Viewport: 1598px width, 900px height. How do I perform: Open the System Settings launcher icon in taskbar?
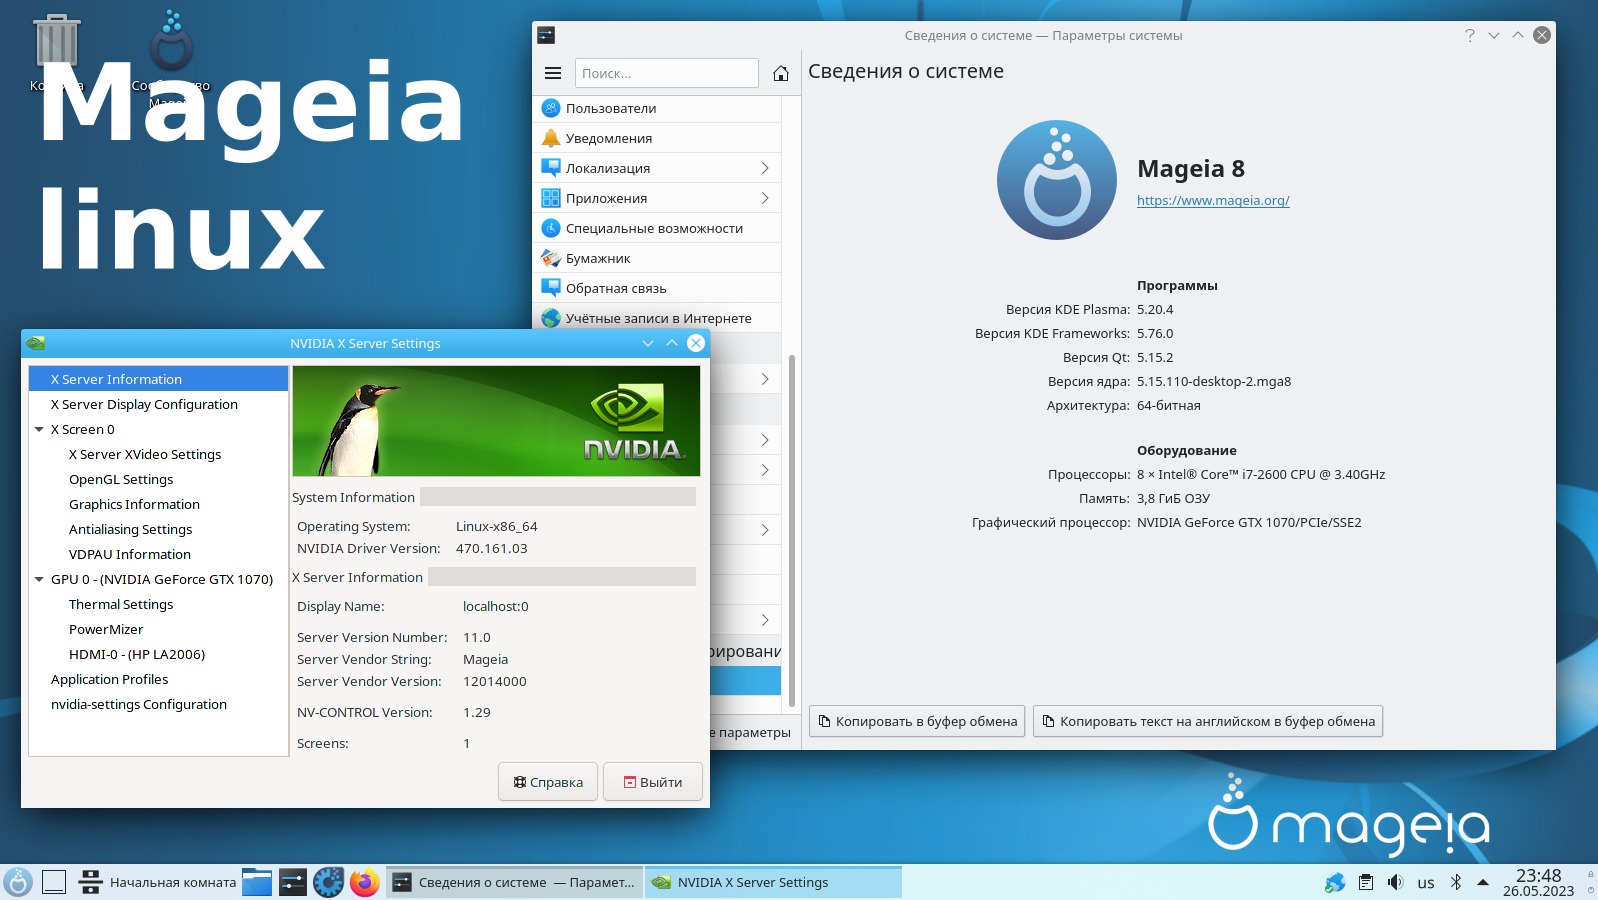coord(293,882)
